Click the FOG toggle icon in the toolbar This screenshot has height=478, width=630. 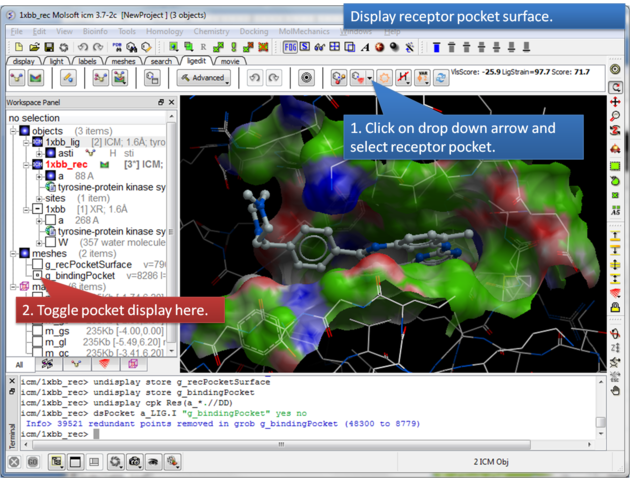(291, 47)
